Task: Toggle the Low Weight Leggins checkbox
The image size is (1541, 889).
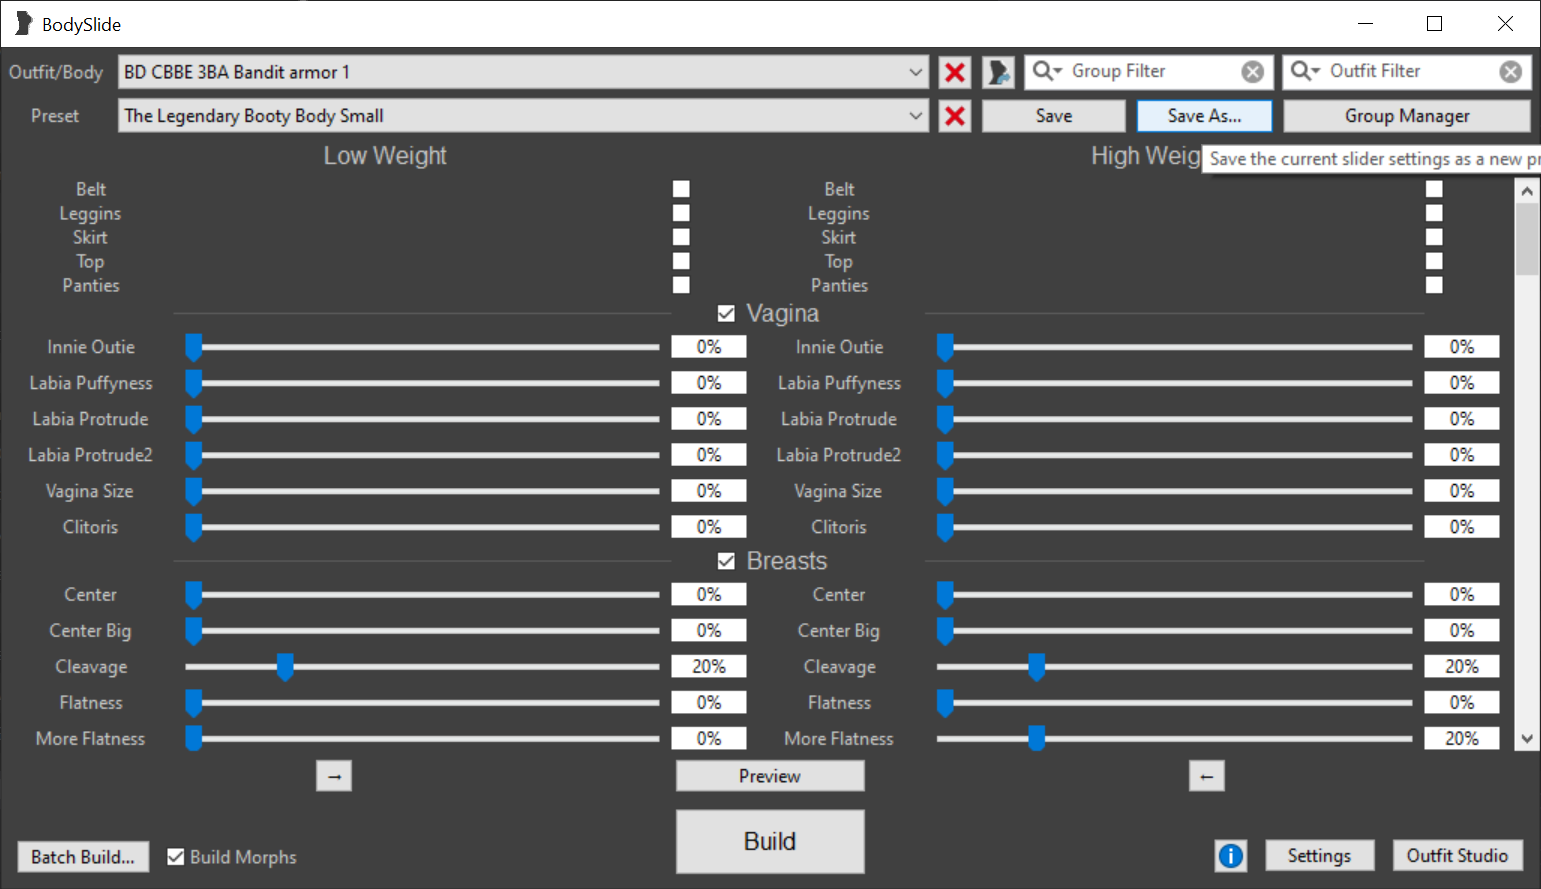Action: [x=681, y=213]
